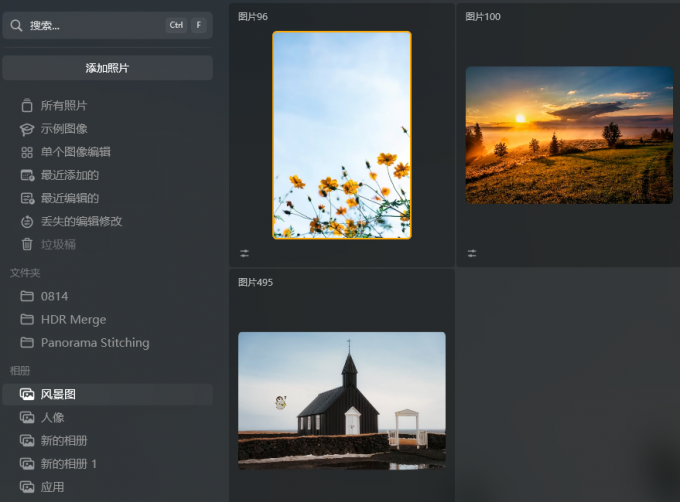Click the 风景图 album icon
The image size is (680, 502).
tap(27, 394)
